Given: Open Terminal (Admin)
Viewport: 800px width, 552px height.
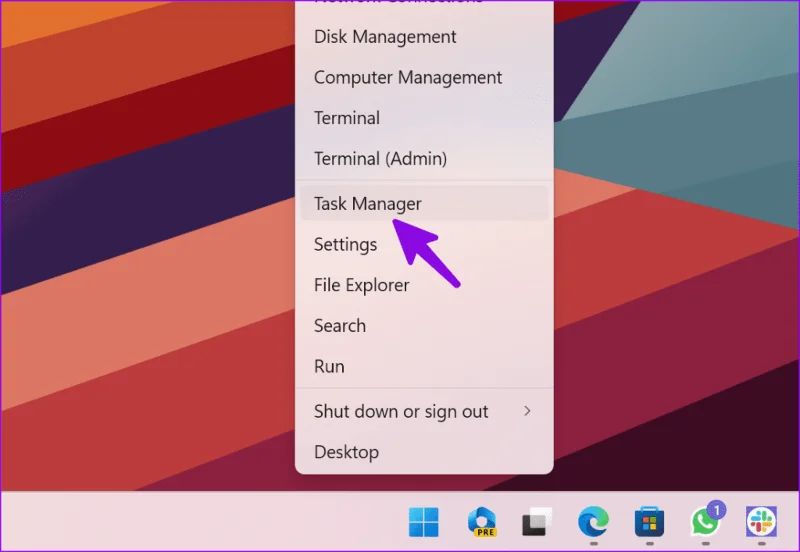Looking at the screenshot, I should coord(424,159).
